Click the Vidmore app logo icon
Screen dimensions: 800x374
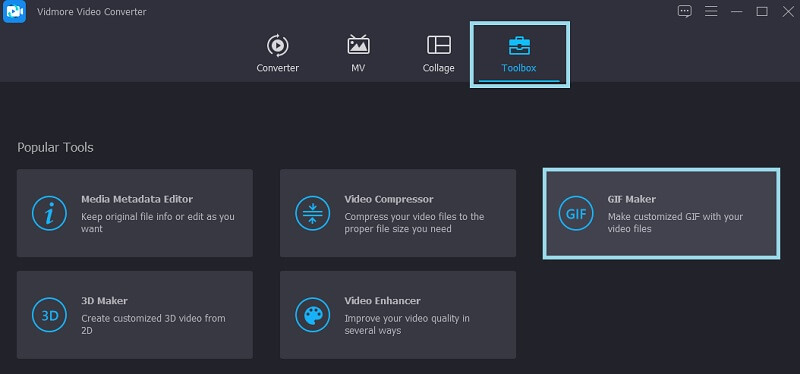[x=14, y=12]
